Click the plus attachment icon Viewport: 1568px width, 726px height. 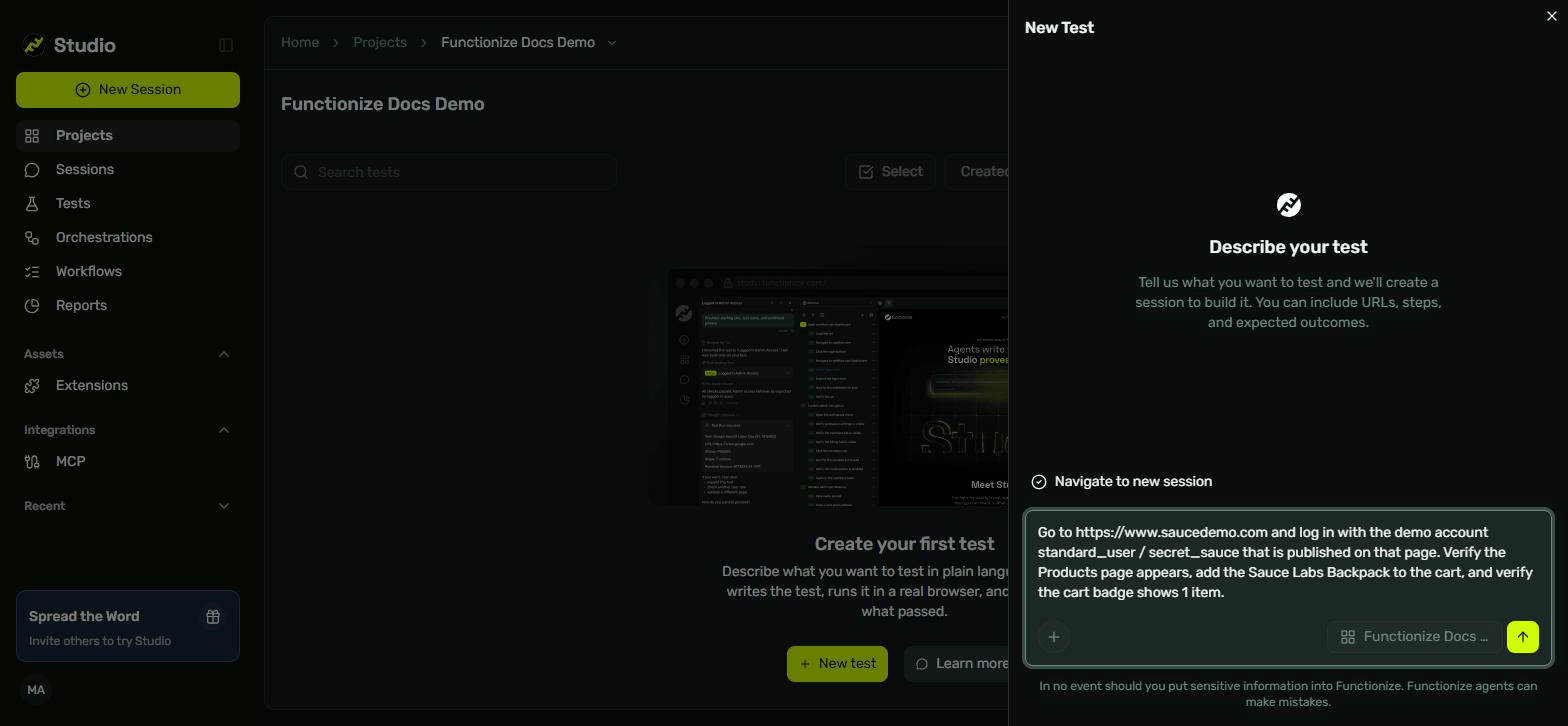click(1054, 637)
